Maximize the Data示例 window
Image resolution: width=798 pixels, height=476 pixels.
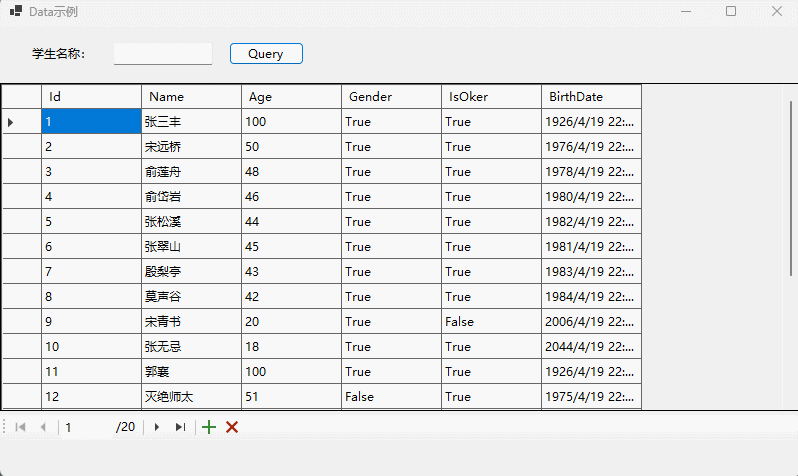(731, 11)
